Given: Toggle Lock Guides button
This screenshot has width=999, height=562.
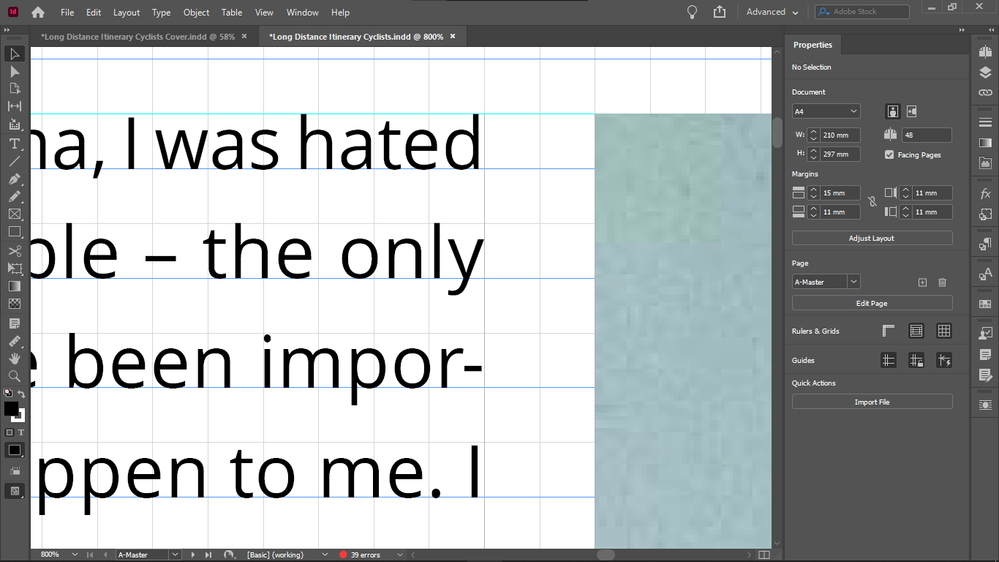Looking at the screenshot, I should tap(916, 360).
